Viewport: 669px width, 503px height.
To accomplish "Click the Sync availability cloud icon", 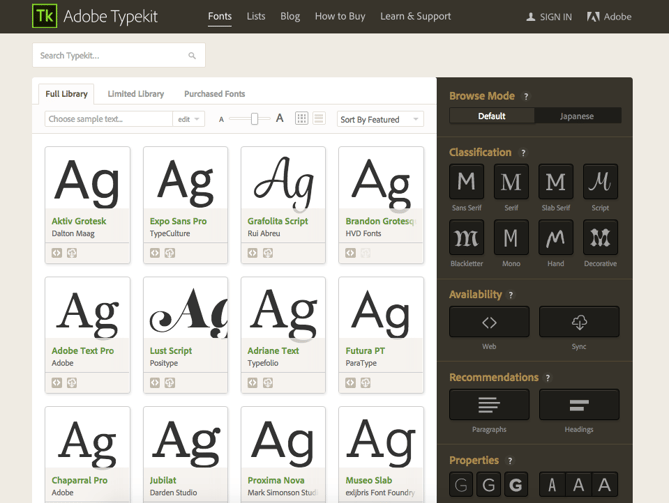I will click(x=579, y=322).
